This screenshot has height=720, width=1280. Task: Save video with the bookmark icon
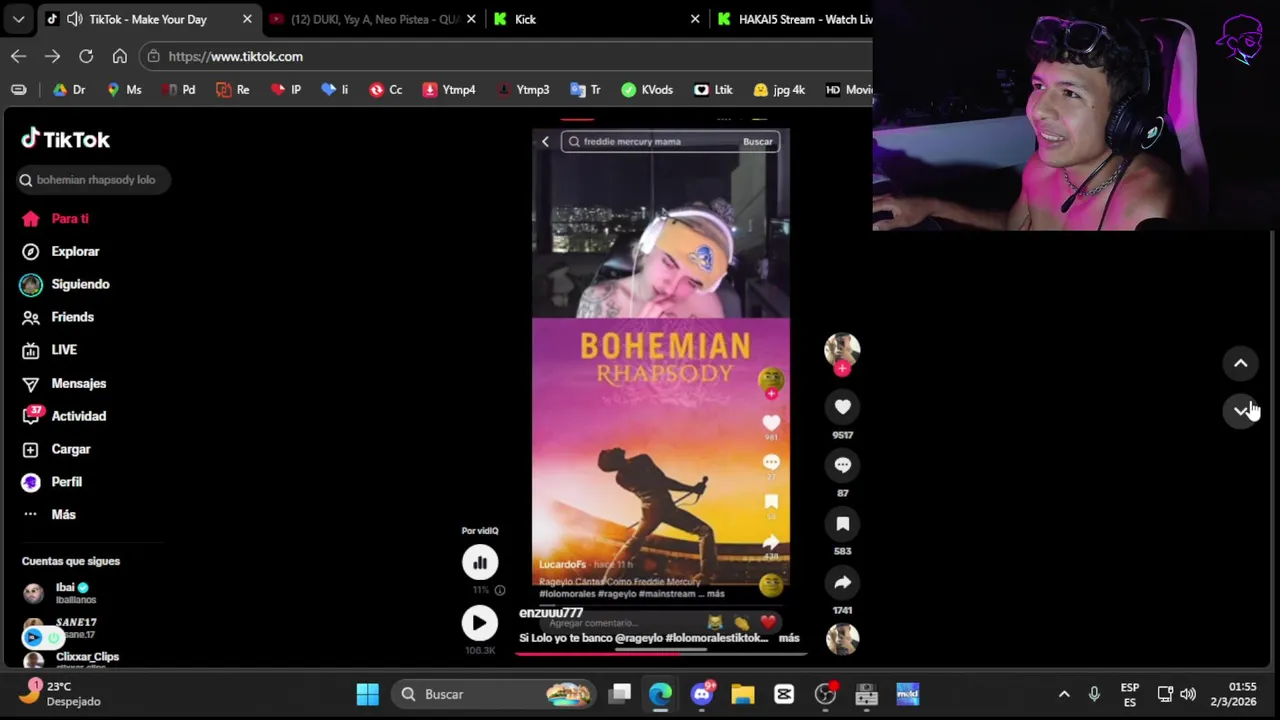click(842, 524)
